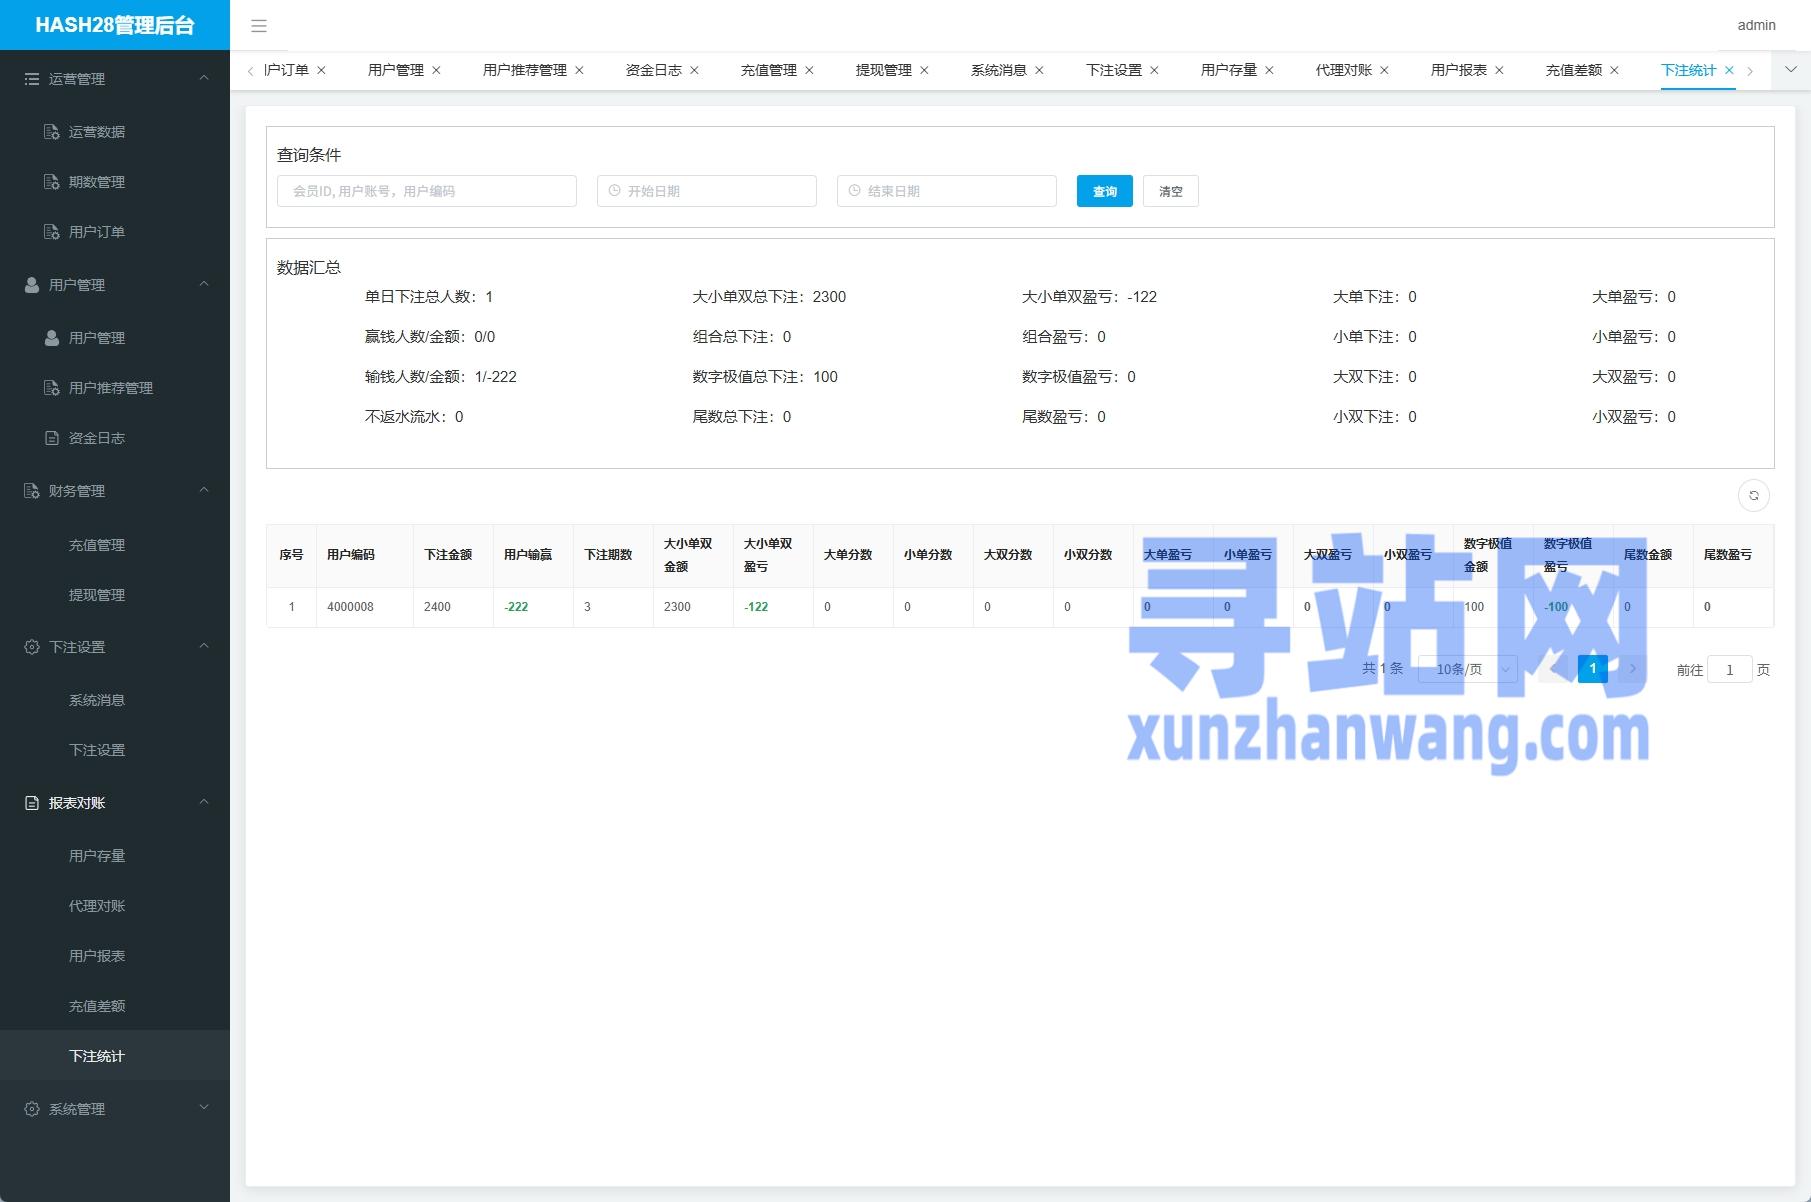Open 代理对账 in the sidebar
The height and width of the screenshot is (1202, 1811).
click(x=115, y=906)
